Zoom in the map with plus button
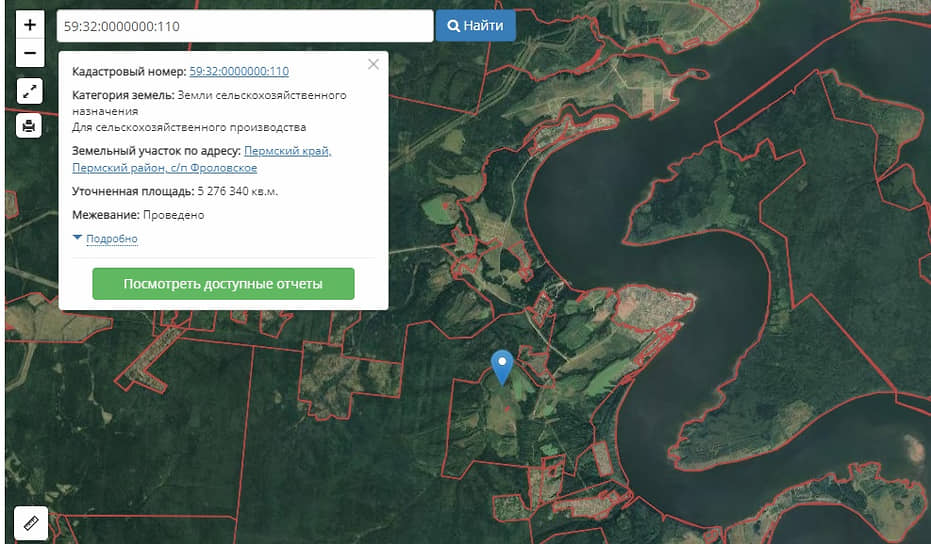The height and width of the screenshot is (544, 931). click(30, 25)
